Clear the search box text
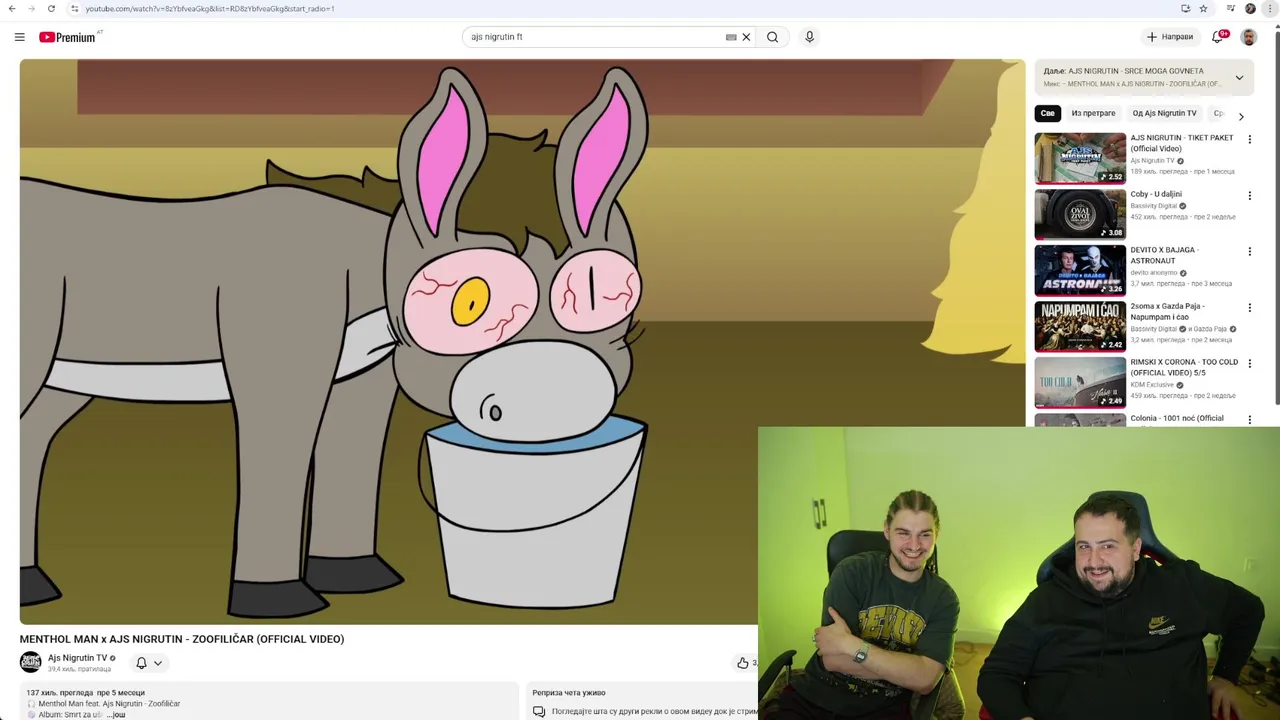The width and height of the screenshot is (1280, 720). tap(746, 37)
